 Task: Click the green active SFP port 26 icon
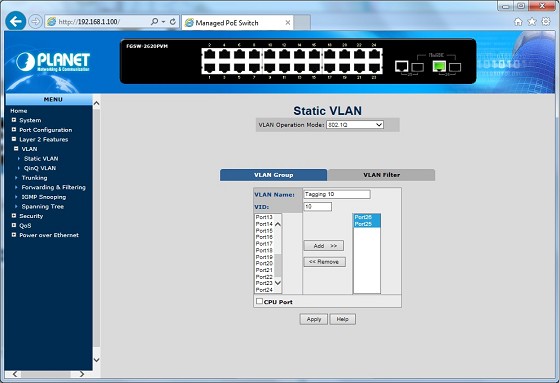[439, 66]
